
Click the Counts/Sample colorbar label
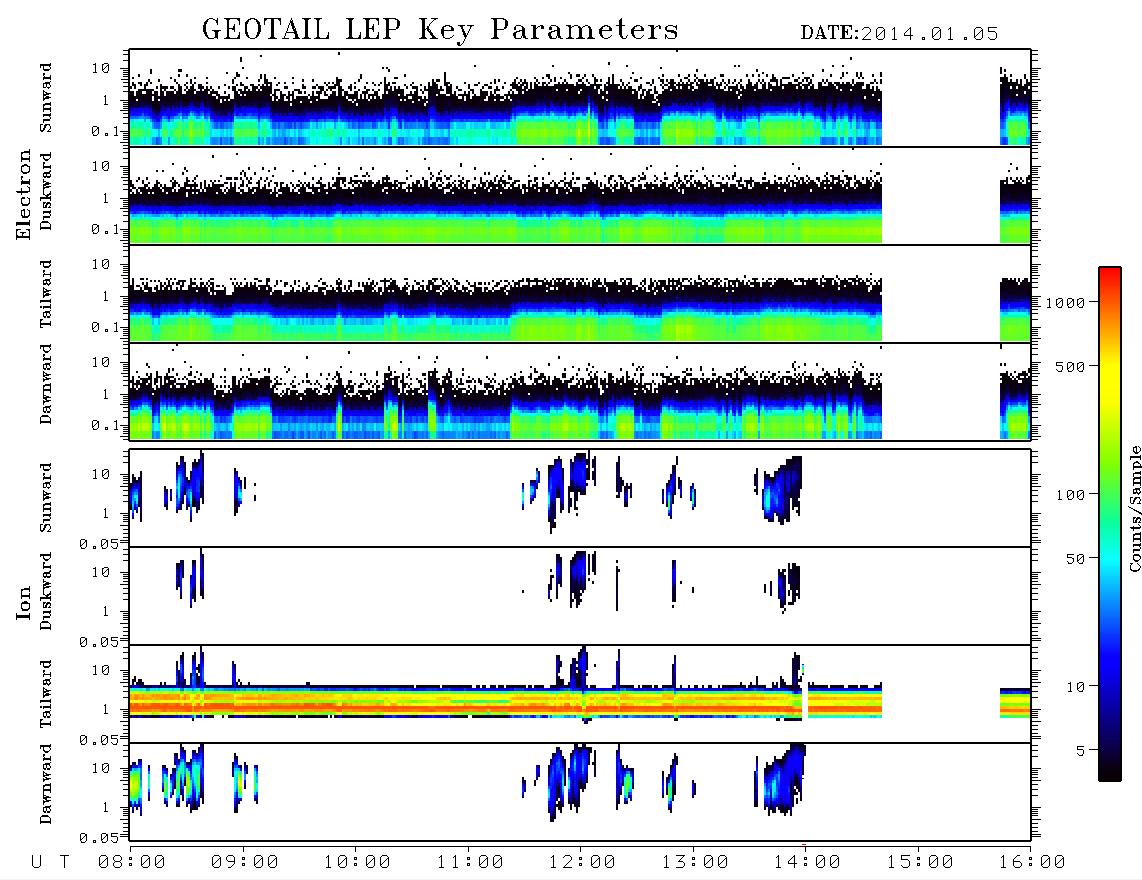[x=1135, y=508]
